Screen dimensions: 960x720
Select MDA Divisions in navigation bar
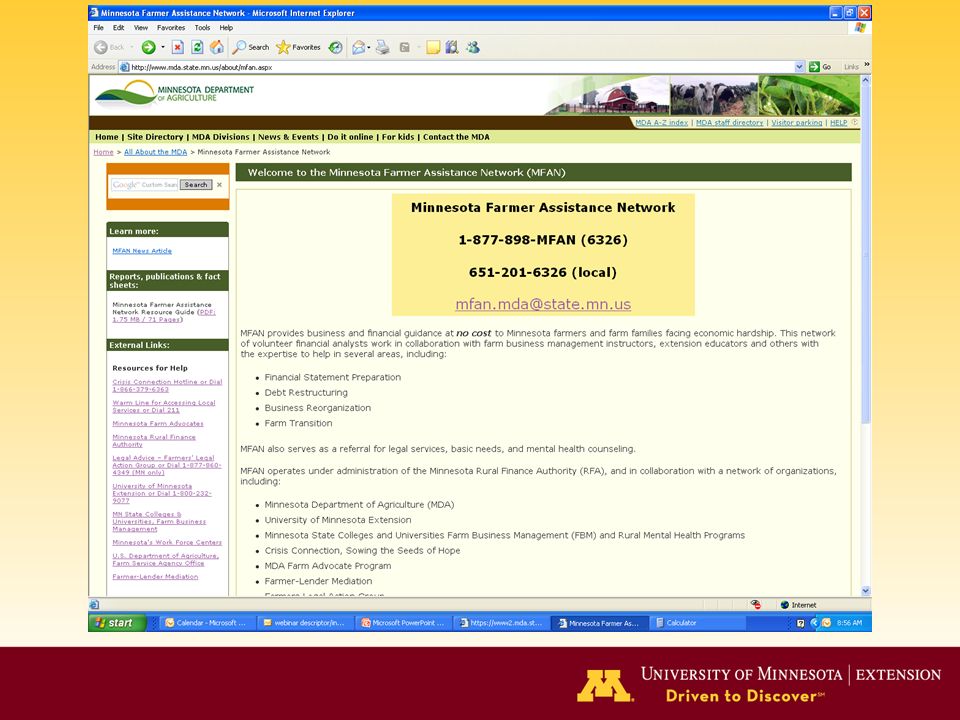tap(221, 137)
